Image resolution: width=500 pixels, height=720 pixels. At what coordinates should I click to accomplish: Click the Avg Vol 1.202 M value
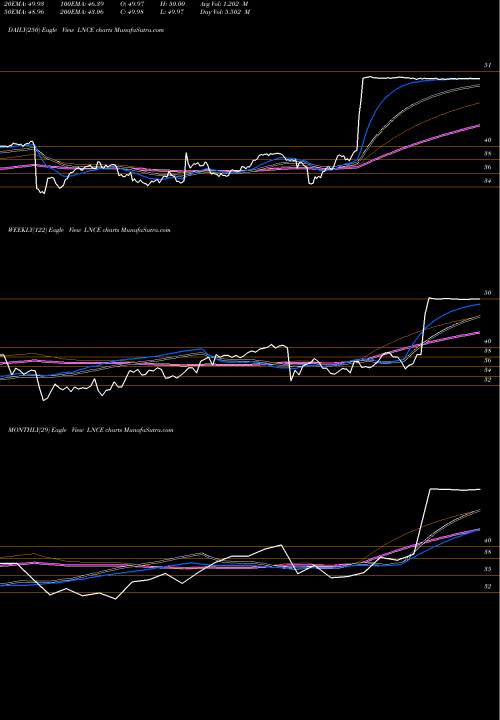(225, 4)
